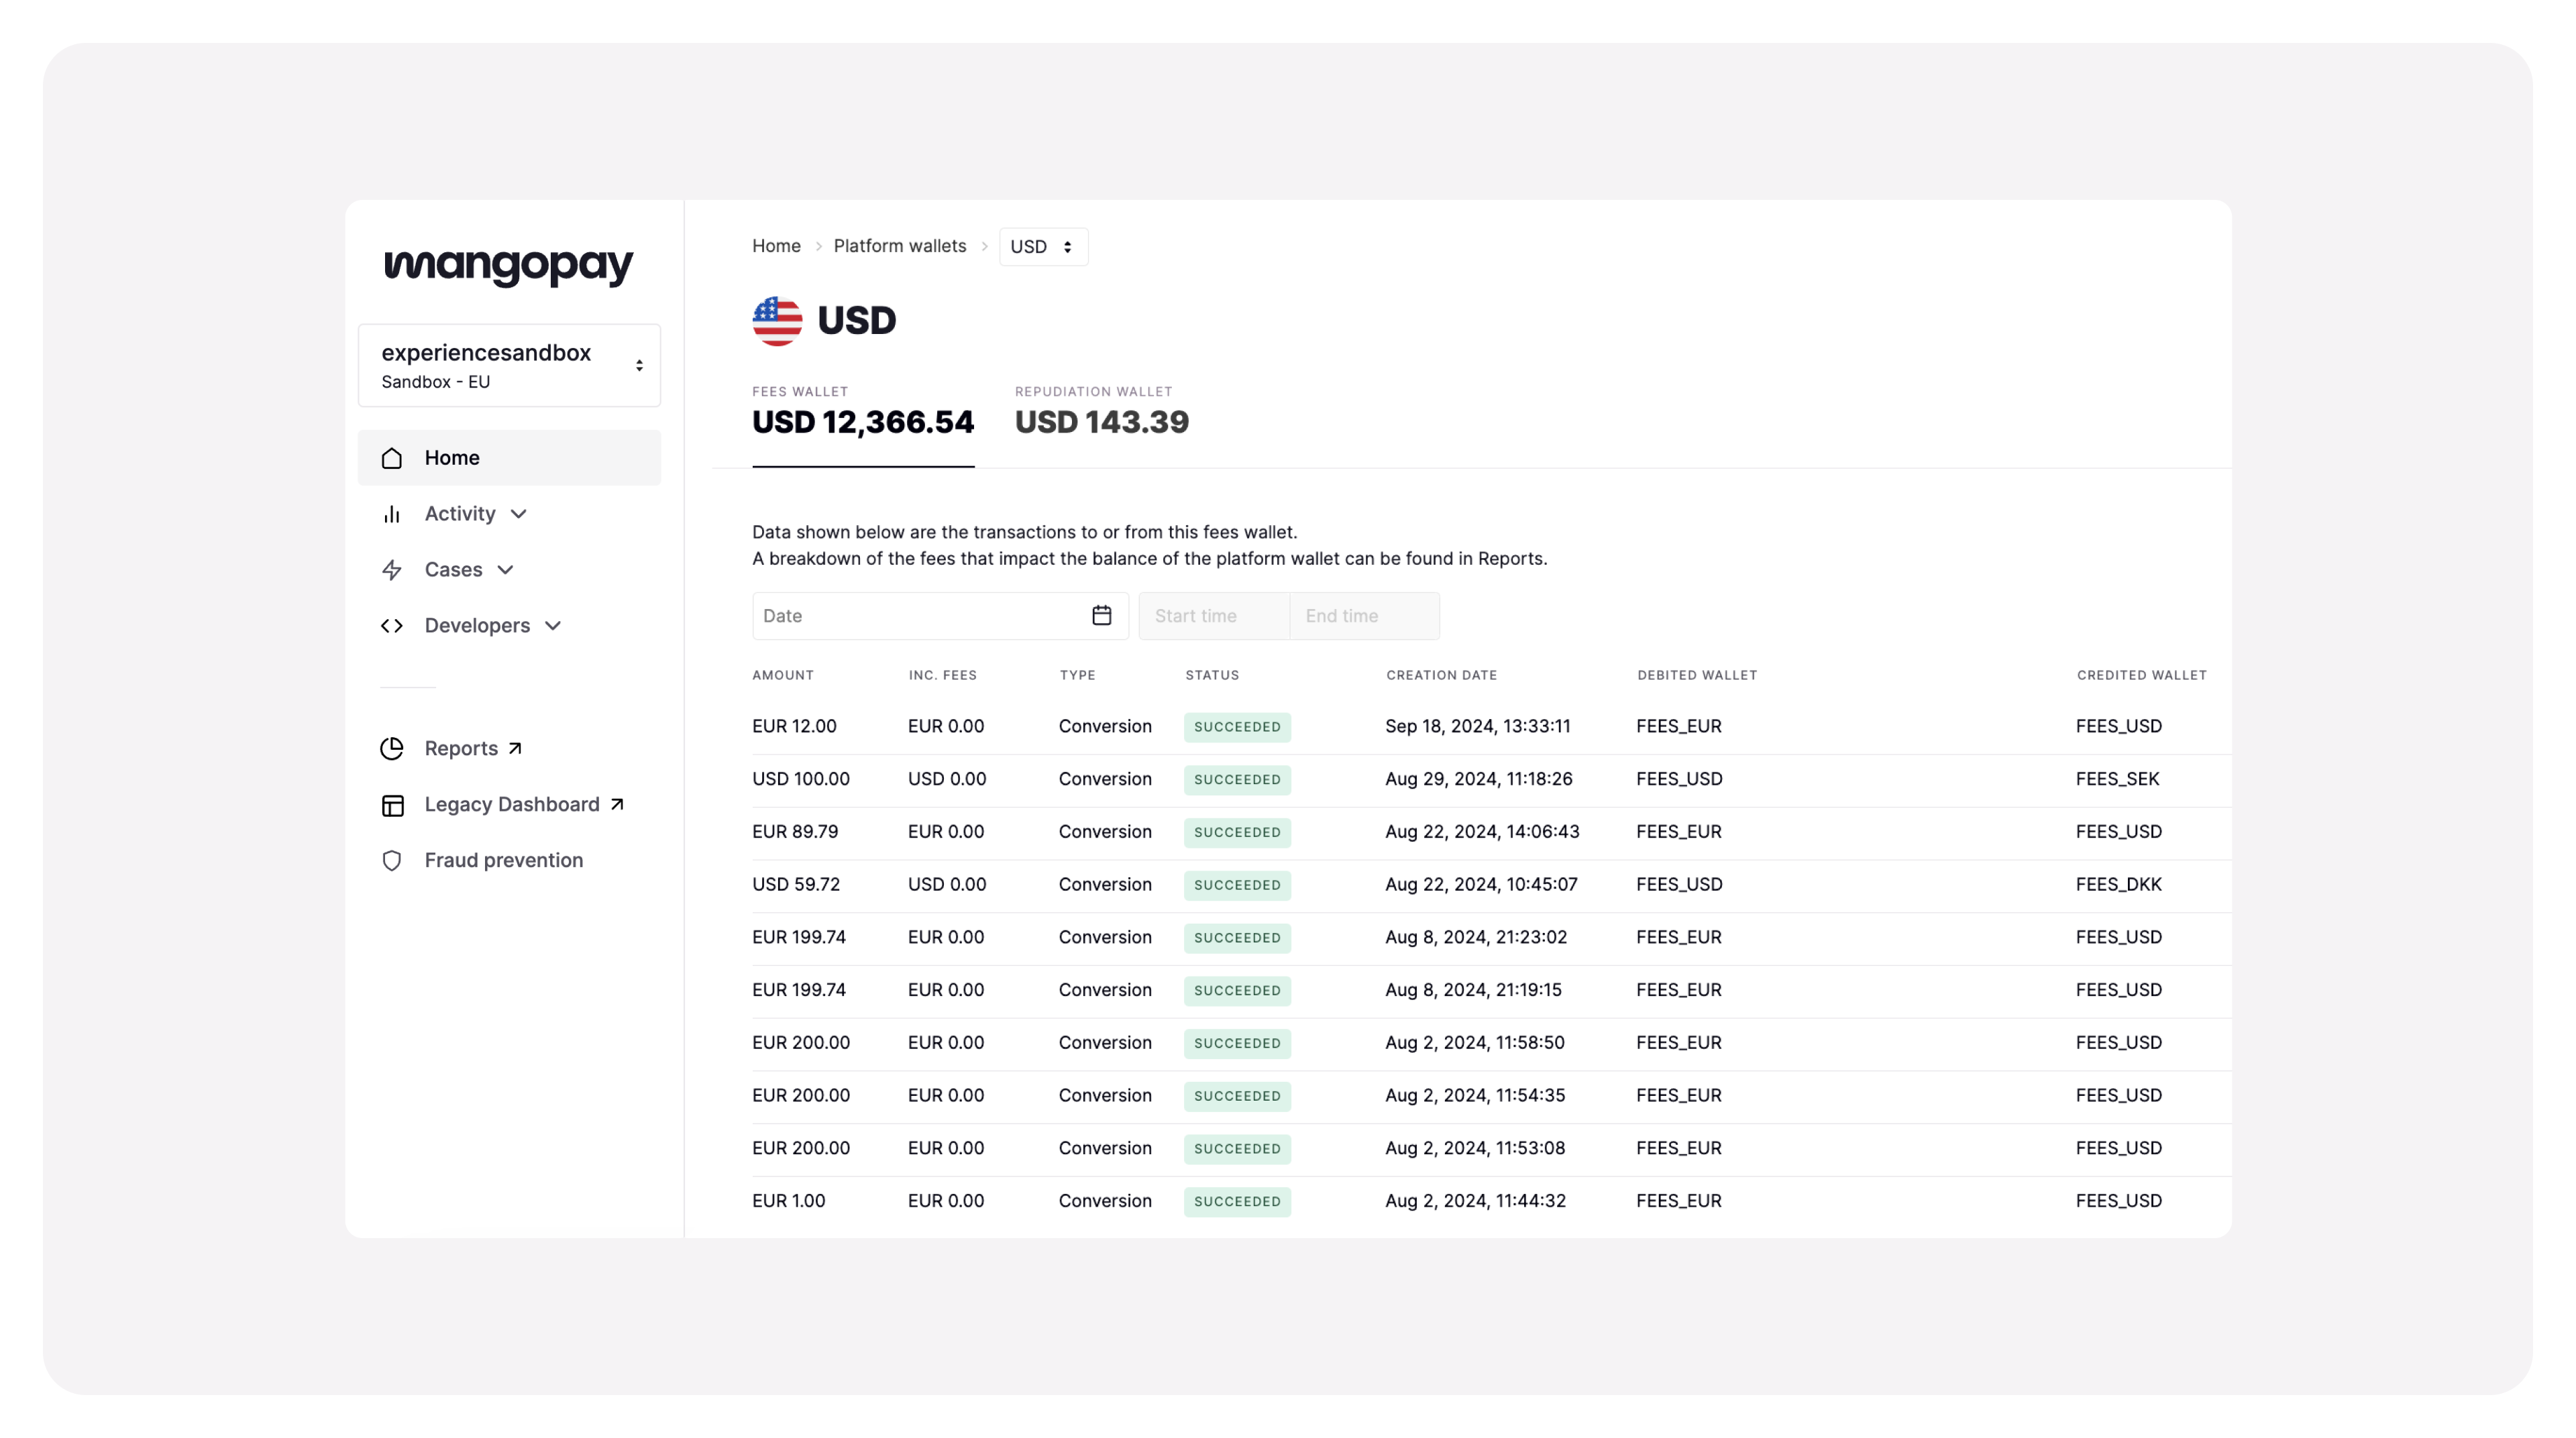This screenshot has width=2576, height=1438.
Task: Click the Home icon in sidebar
Action: click(392, 458)
